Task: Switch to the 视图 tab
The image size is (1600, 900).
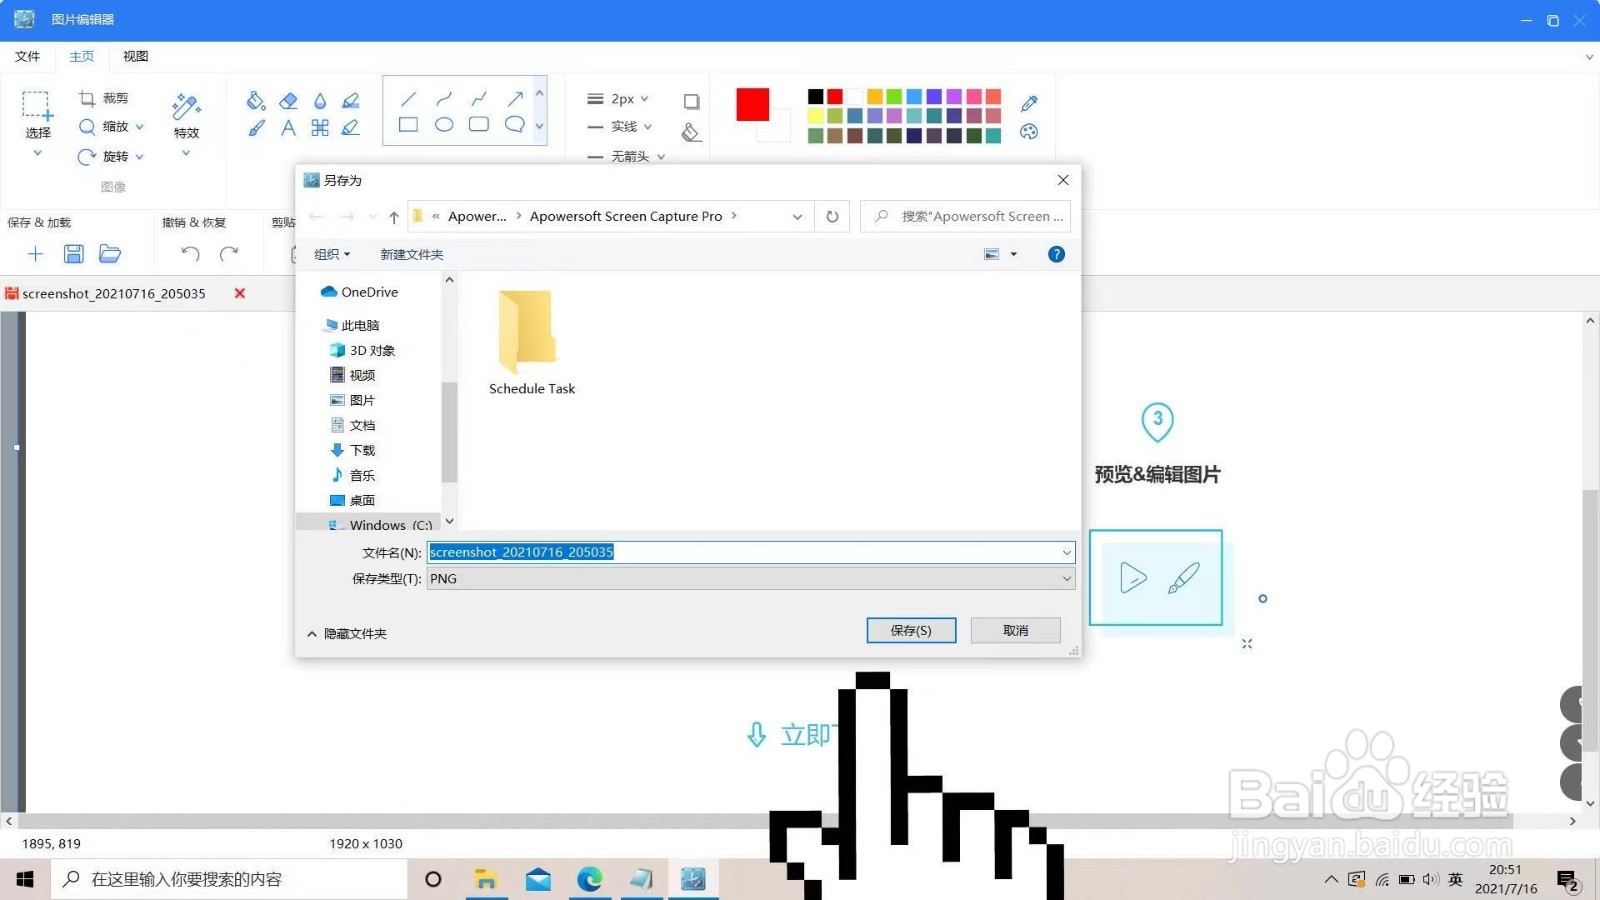Action: pos(136,57)
